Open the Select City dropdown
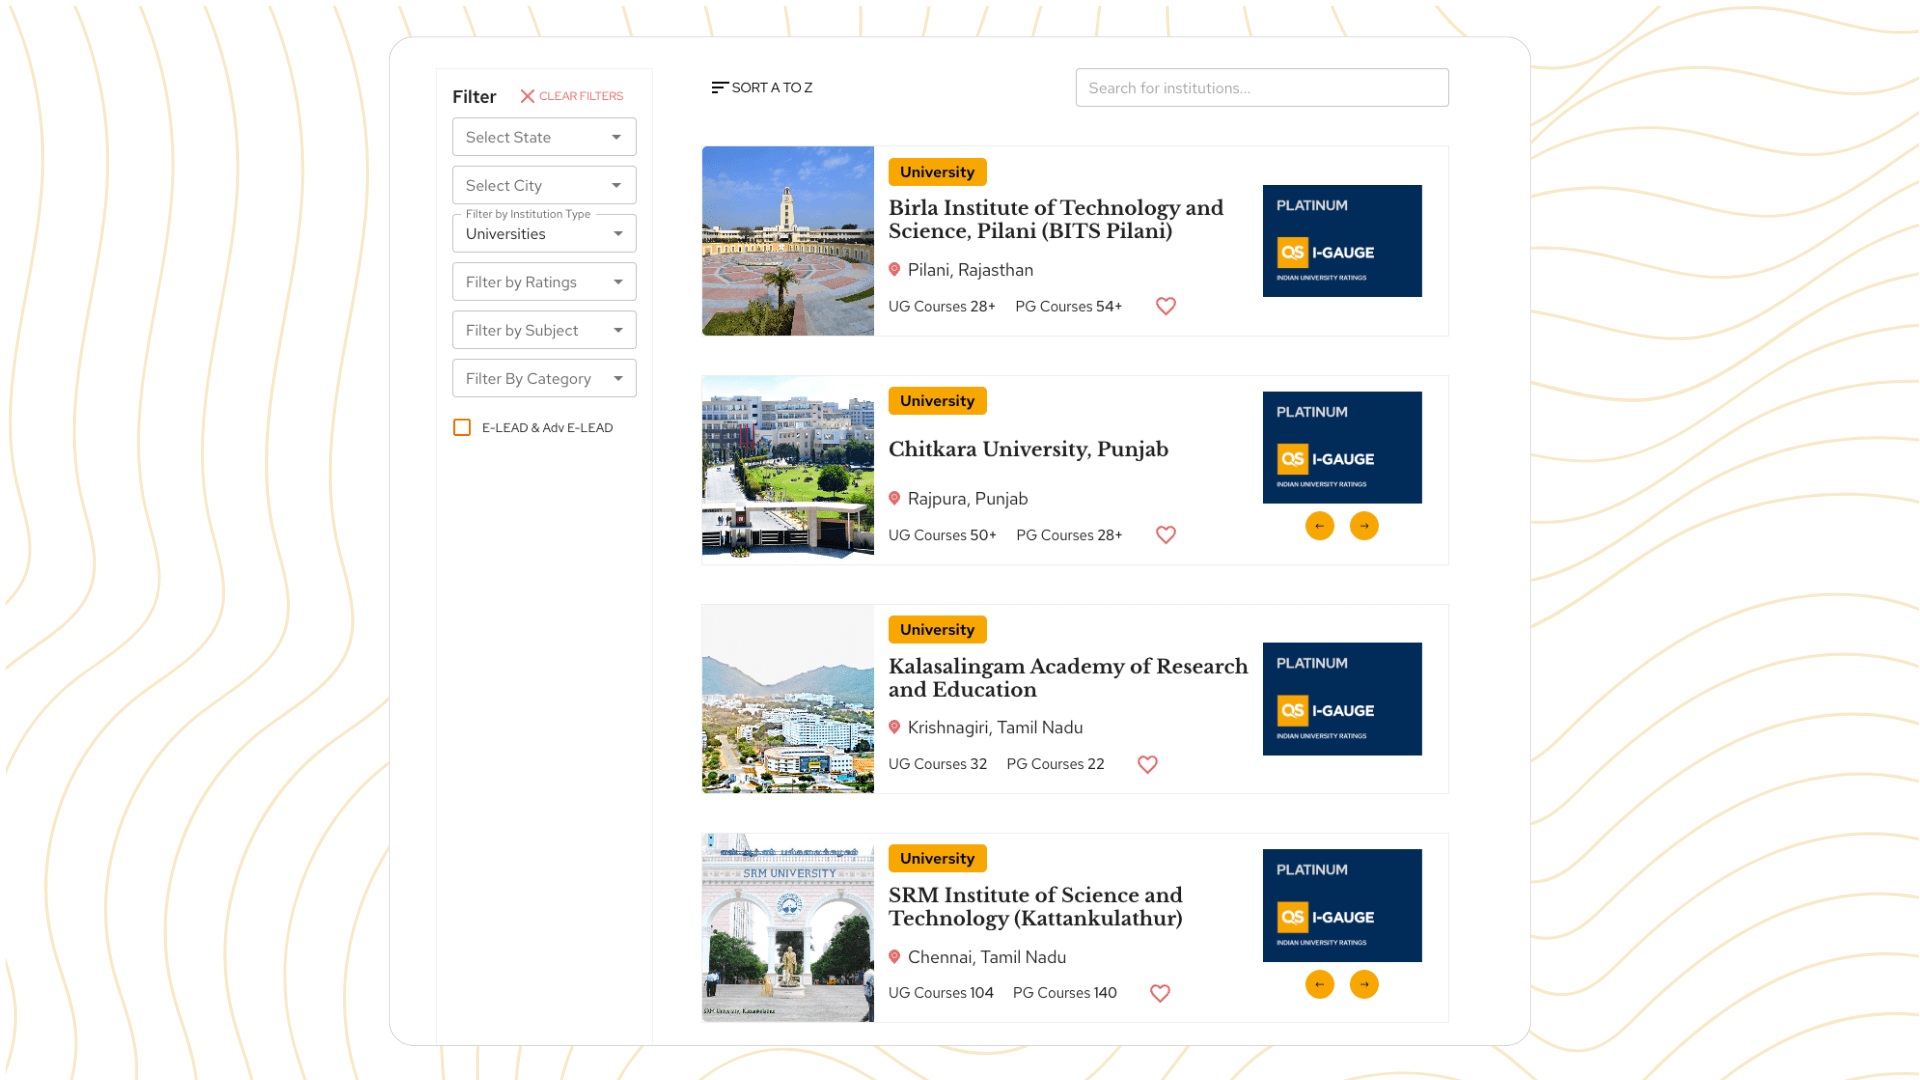 544,185
